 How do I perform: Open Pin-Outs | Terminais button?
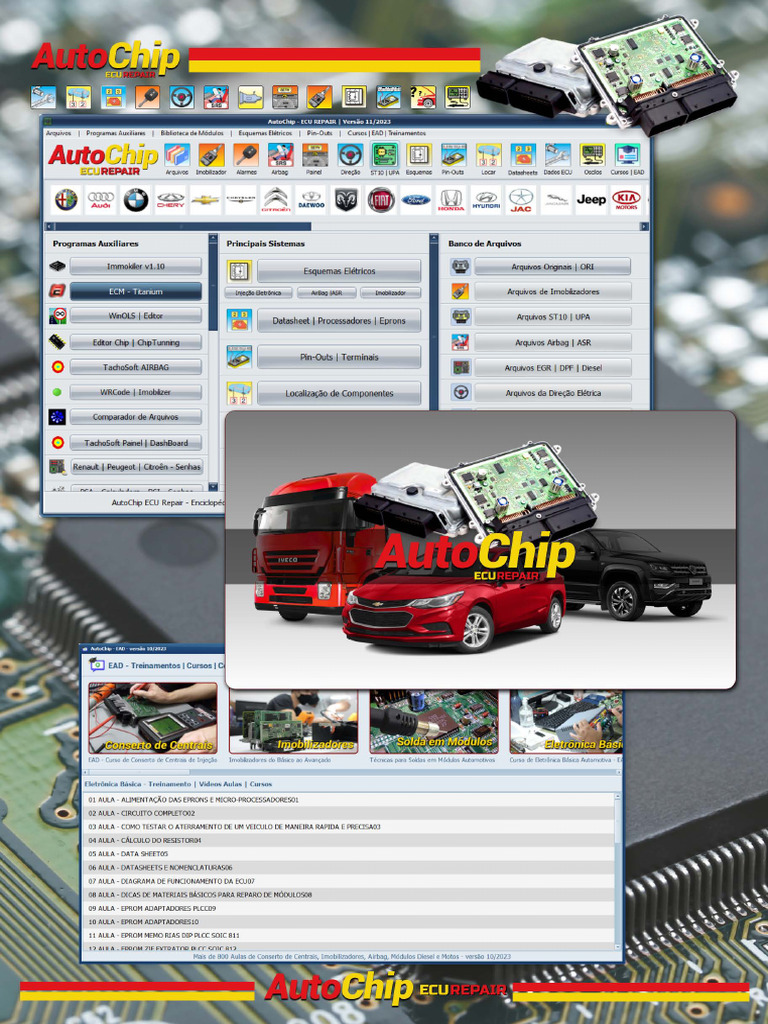pos(339,357)
